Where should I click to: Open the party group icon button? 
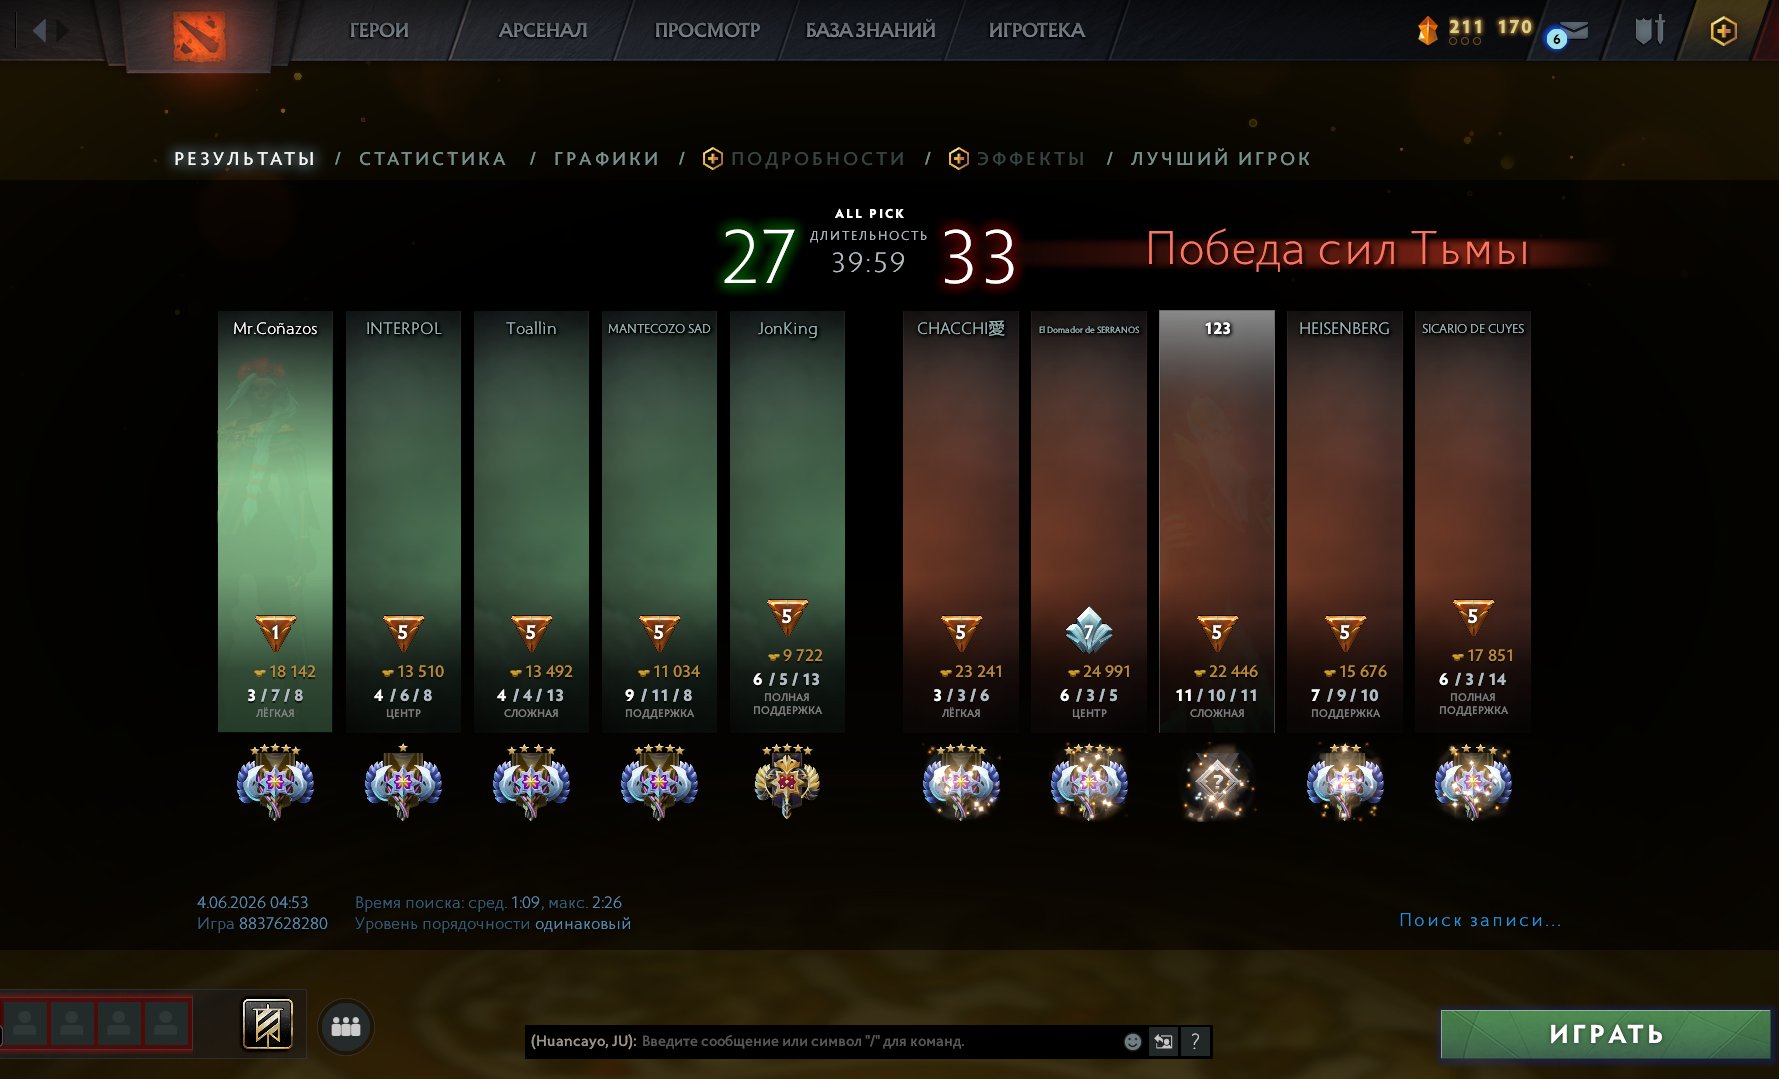coord(346,1027)
